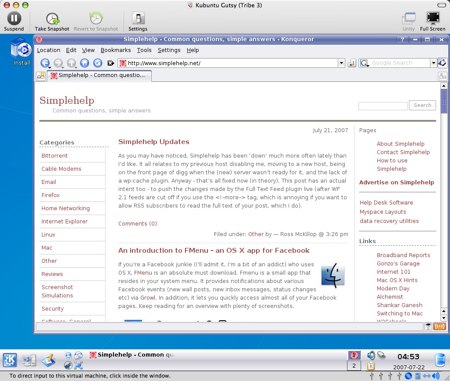The width and height of the screenshot is (450, 381).
Task: Switch to virtual desktop 2 in pager
Action: coord(354,366)
